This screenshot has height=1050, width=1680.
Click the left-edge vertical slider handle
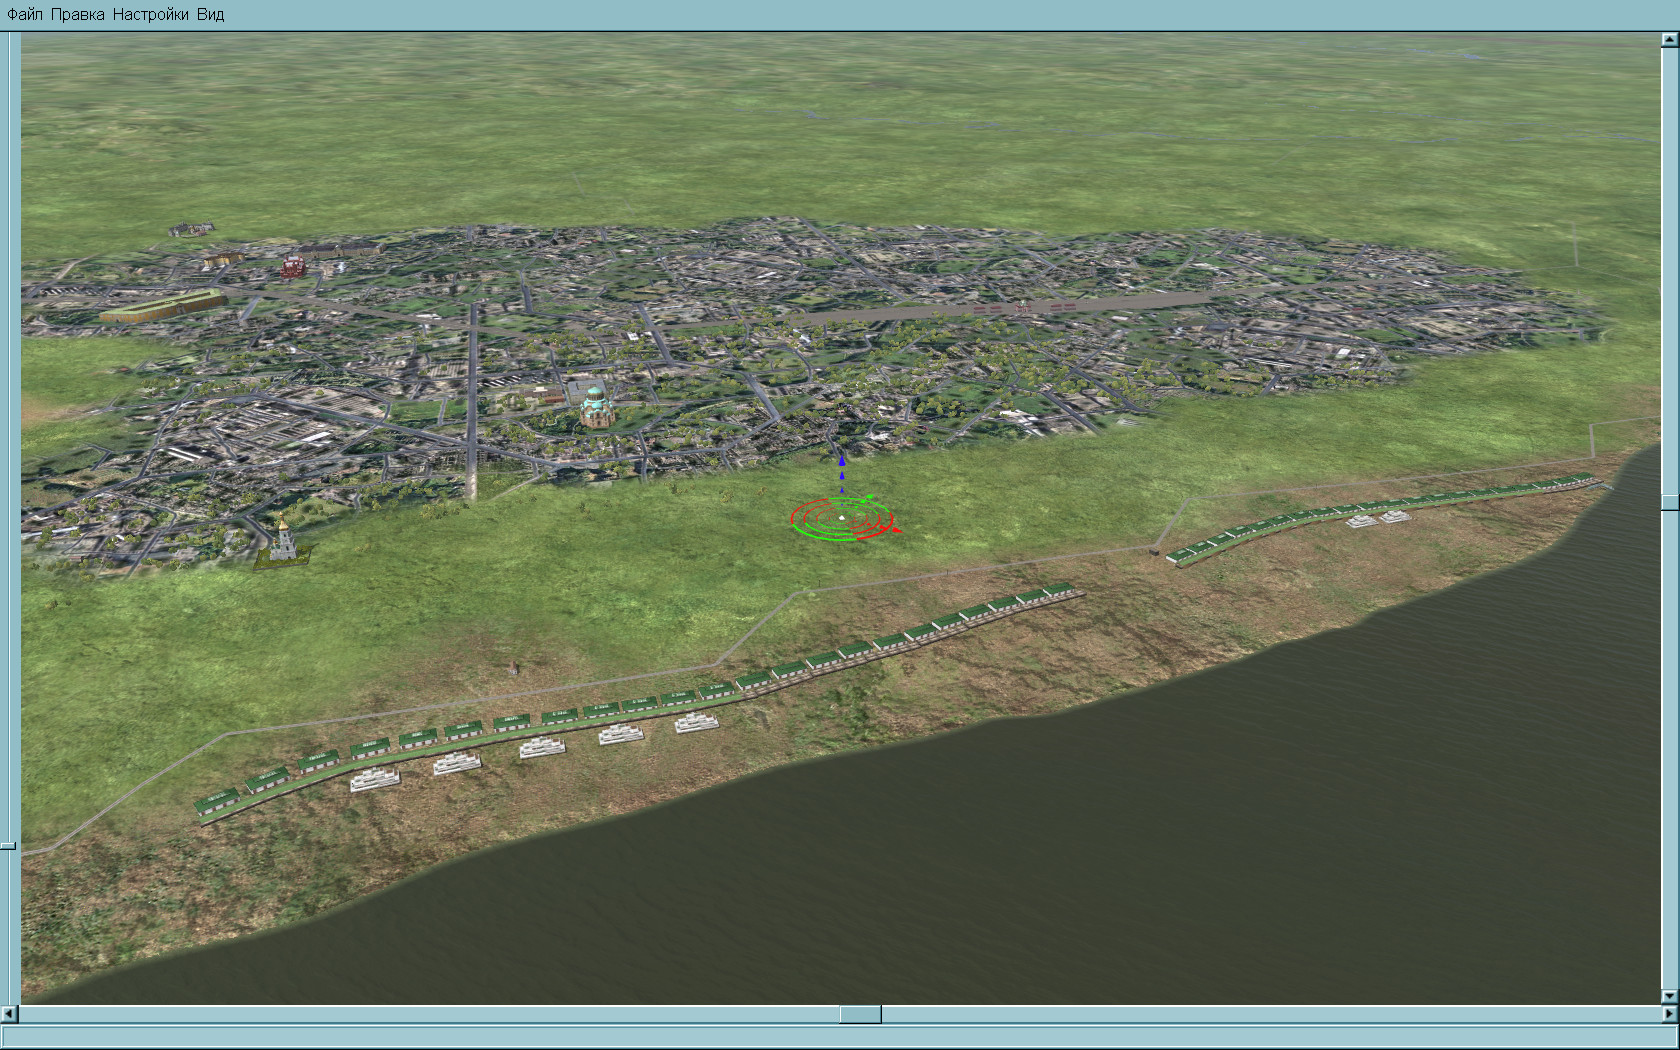click(8, 846)
